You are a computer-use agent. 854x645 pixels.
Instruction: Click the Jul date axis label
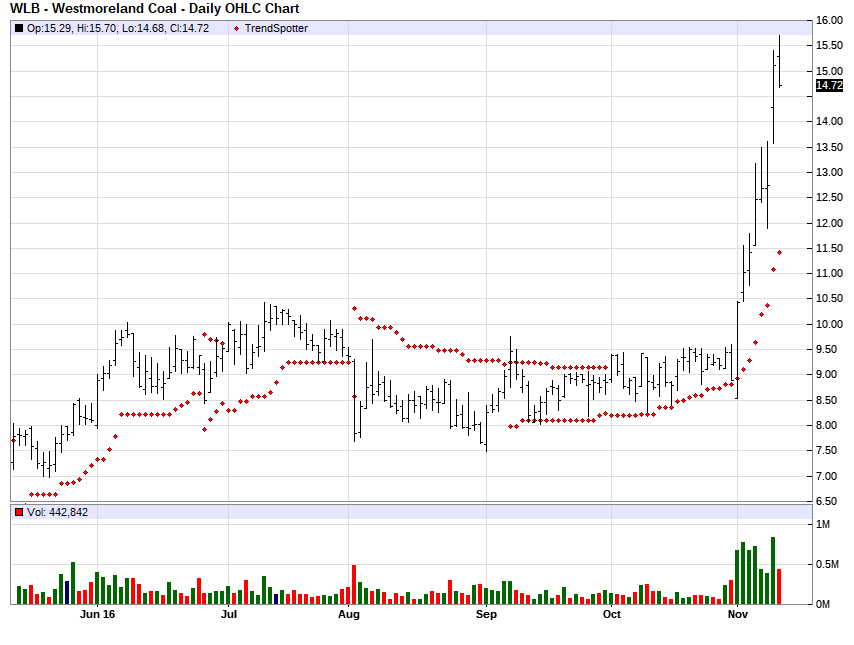[x=229, y=614]
